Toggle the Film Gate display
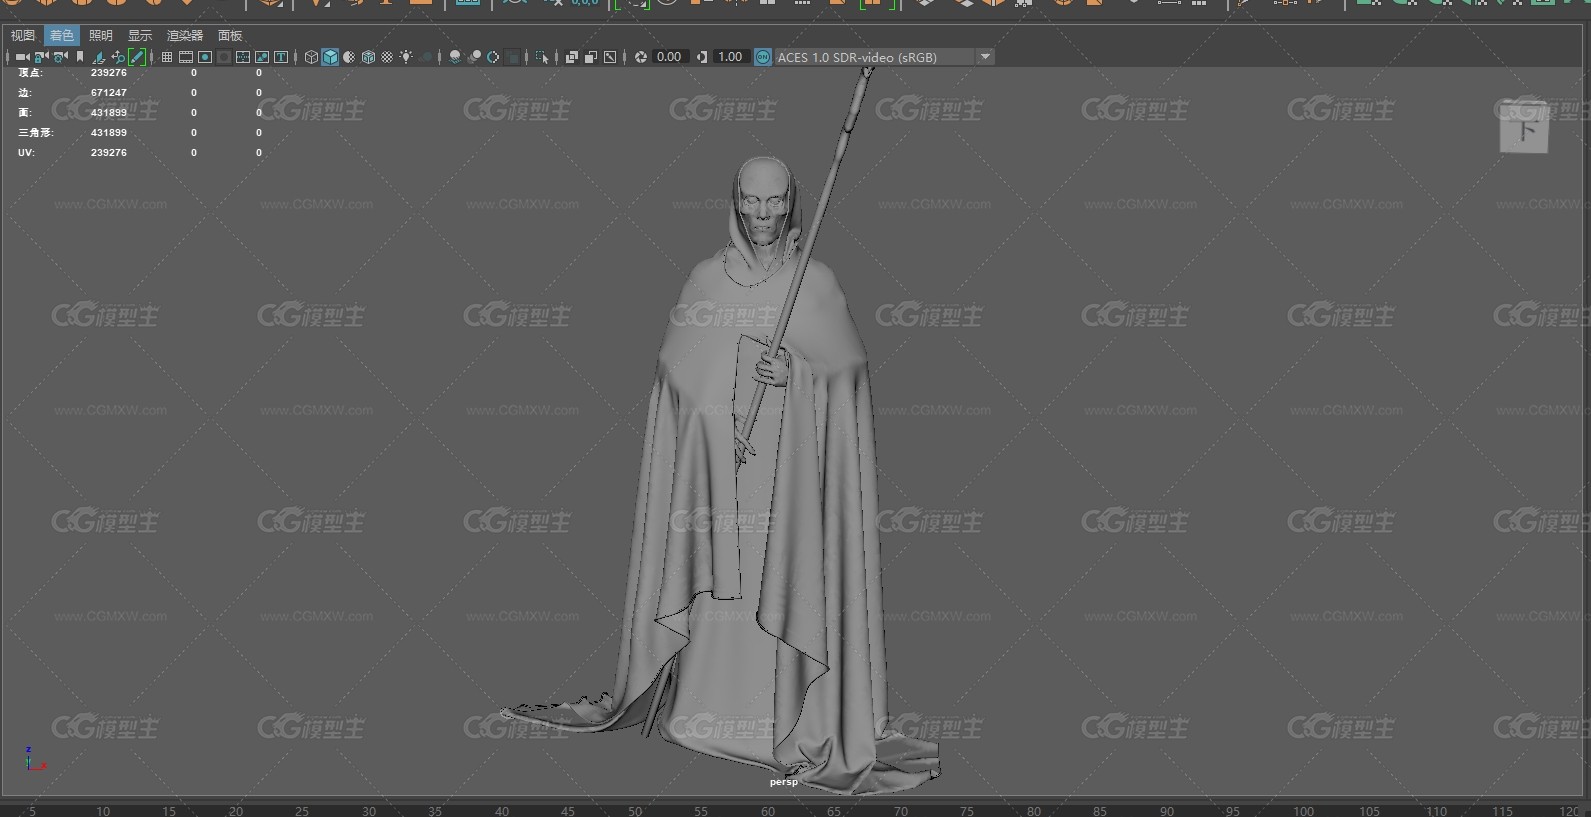Viewport: 1591px width, 817px height. pyautogui.click(x=186, y=57)
